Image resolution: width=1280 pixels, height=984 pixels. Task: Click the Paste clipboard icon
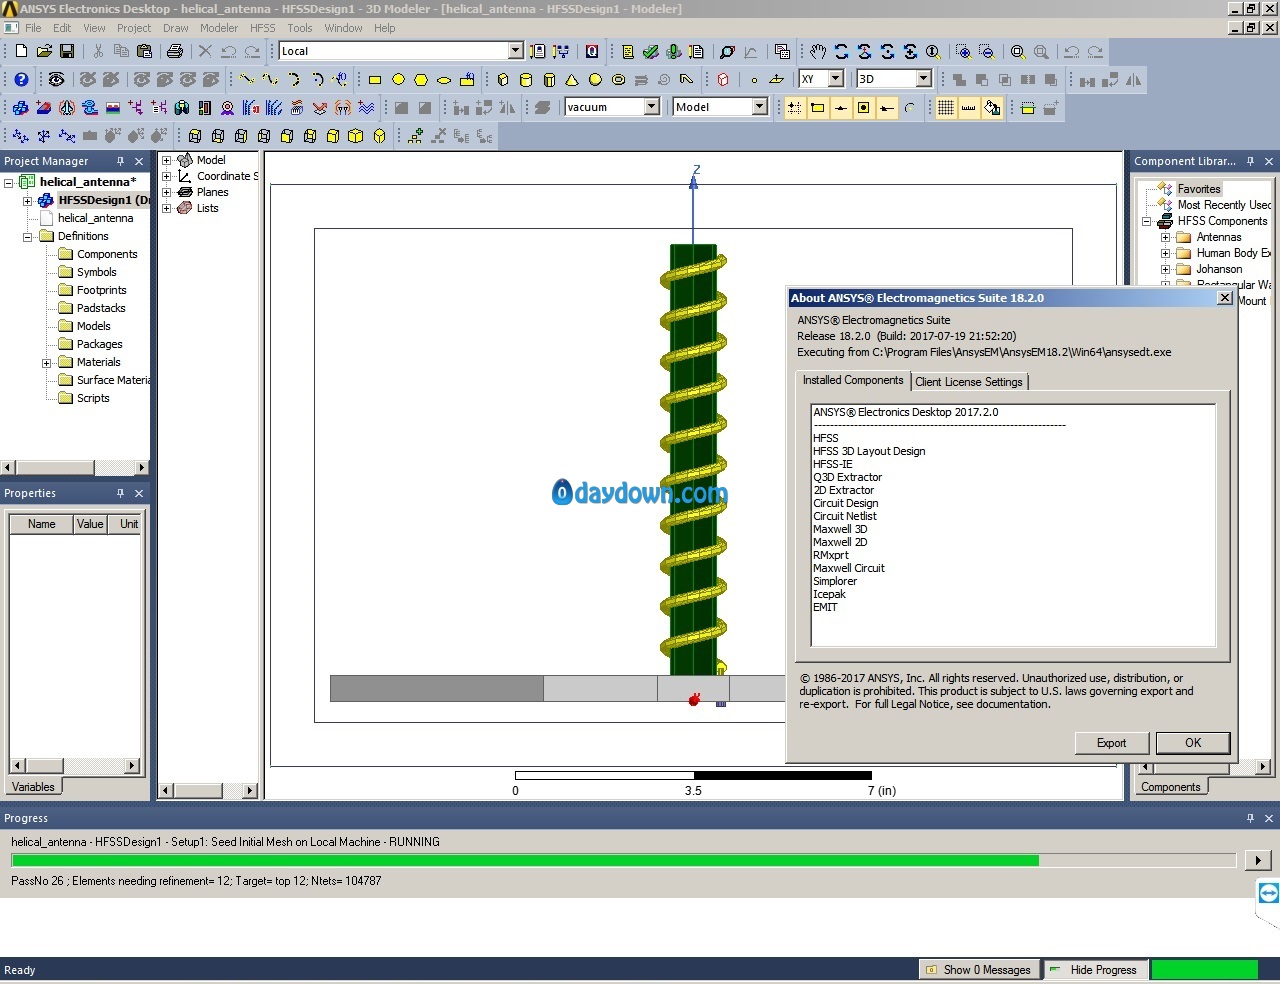coord(144,51)
